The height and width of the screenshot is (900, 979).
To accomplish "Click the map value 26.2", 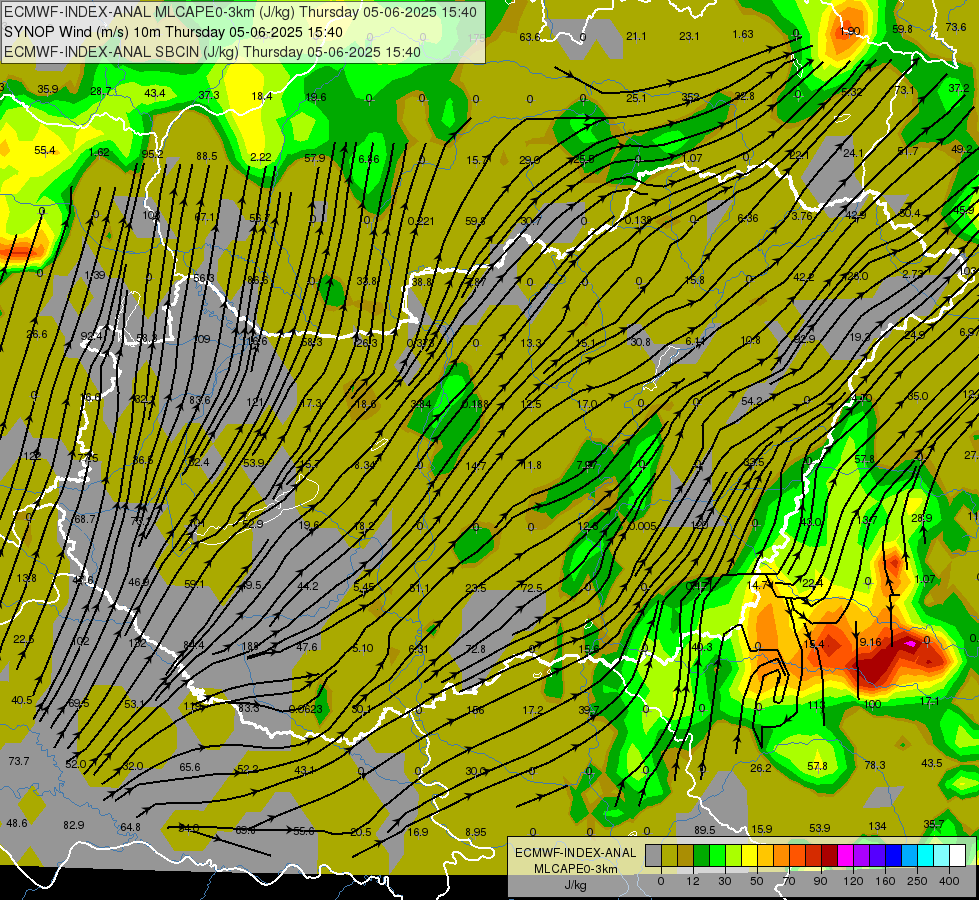I will tap(760, 768).
